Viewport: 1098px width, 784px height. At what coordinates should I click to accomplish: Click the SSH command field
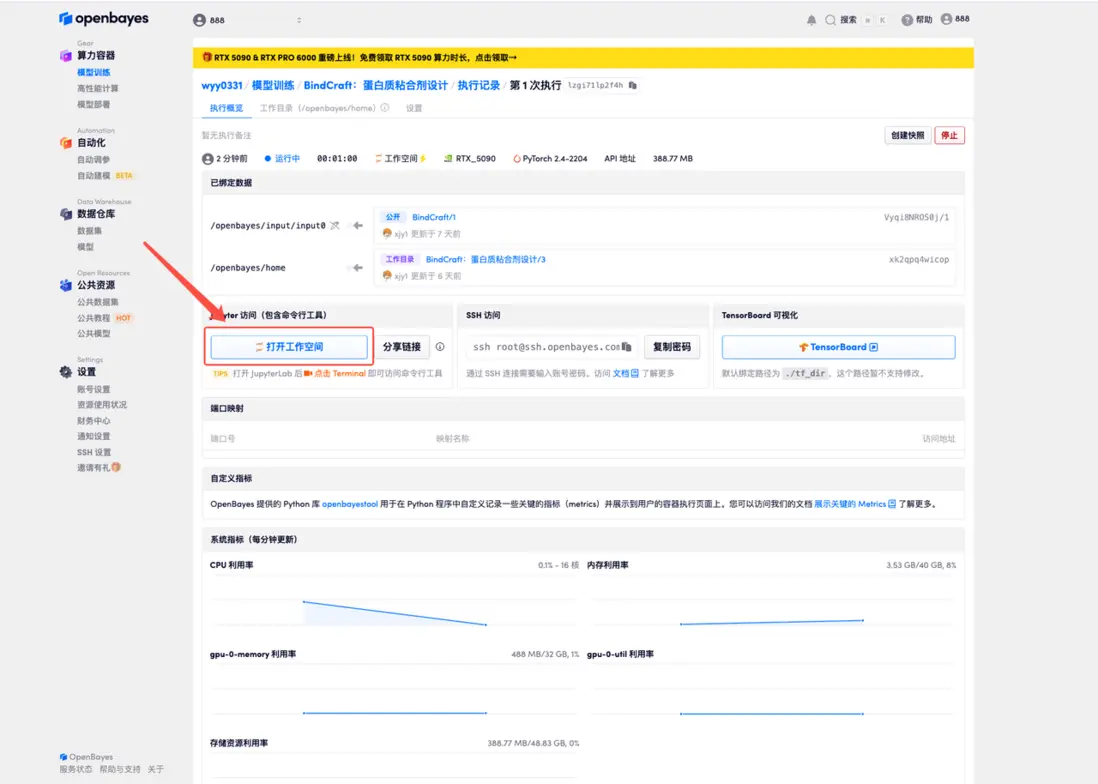(552, 346)
